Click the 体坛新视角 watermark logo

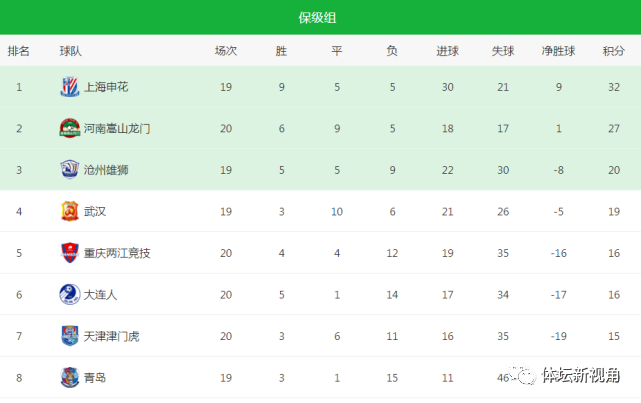point(564,375)
